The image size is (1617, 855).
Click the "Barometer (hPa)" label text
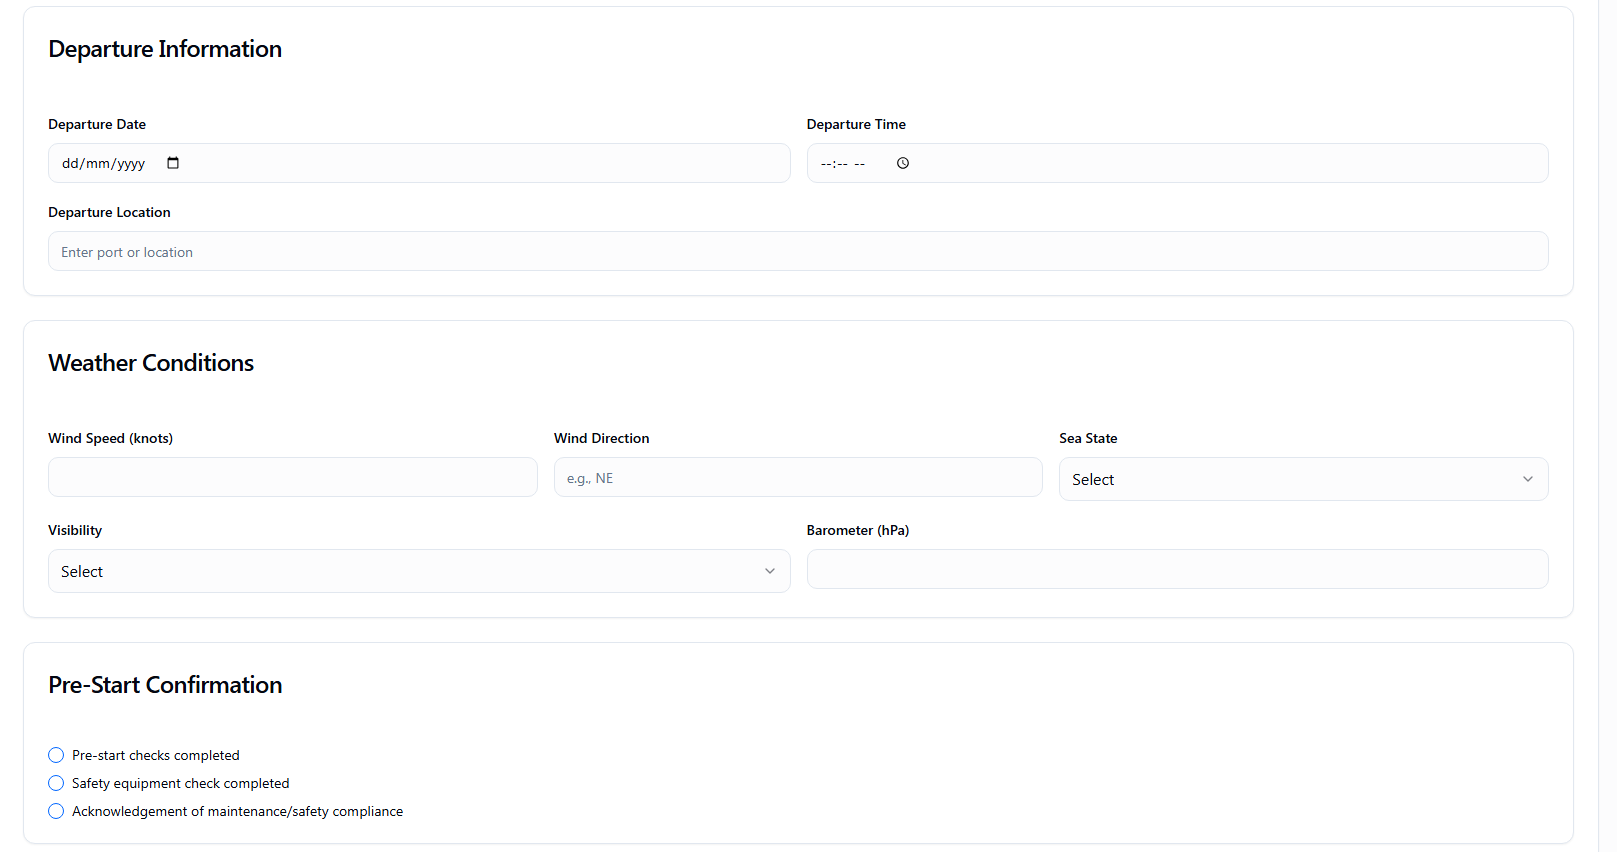857,530
